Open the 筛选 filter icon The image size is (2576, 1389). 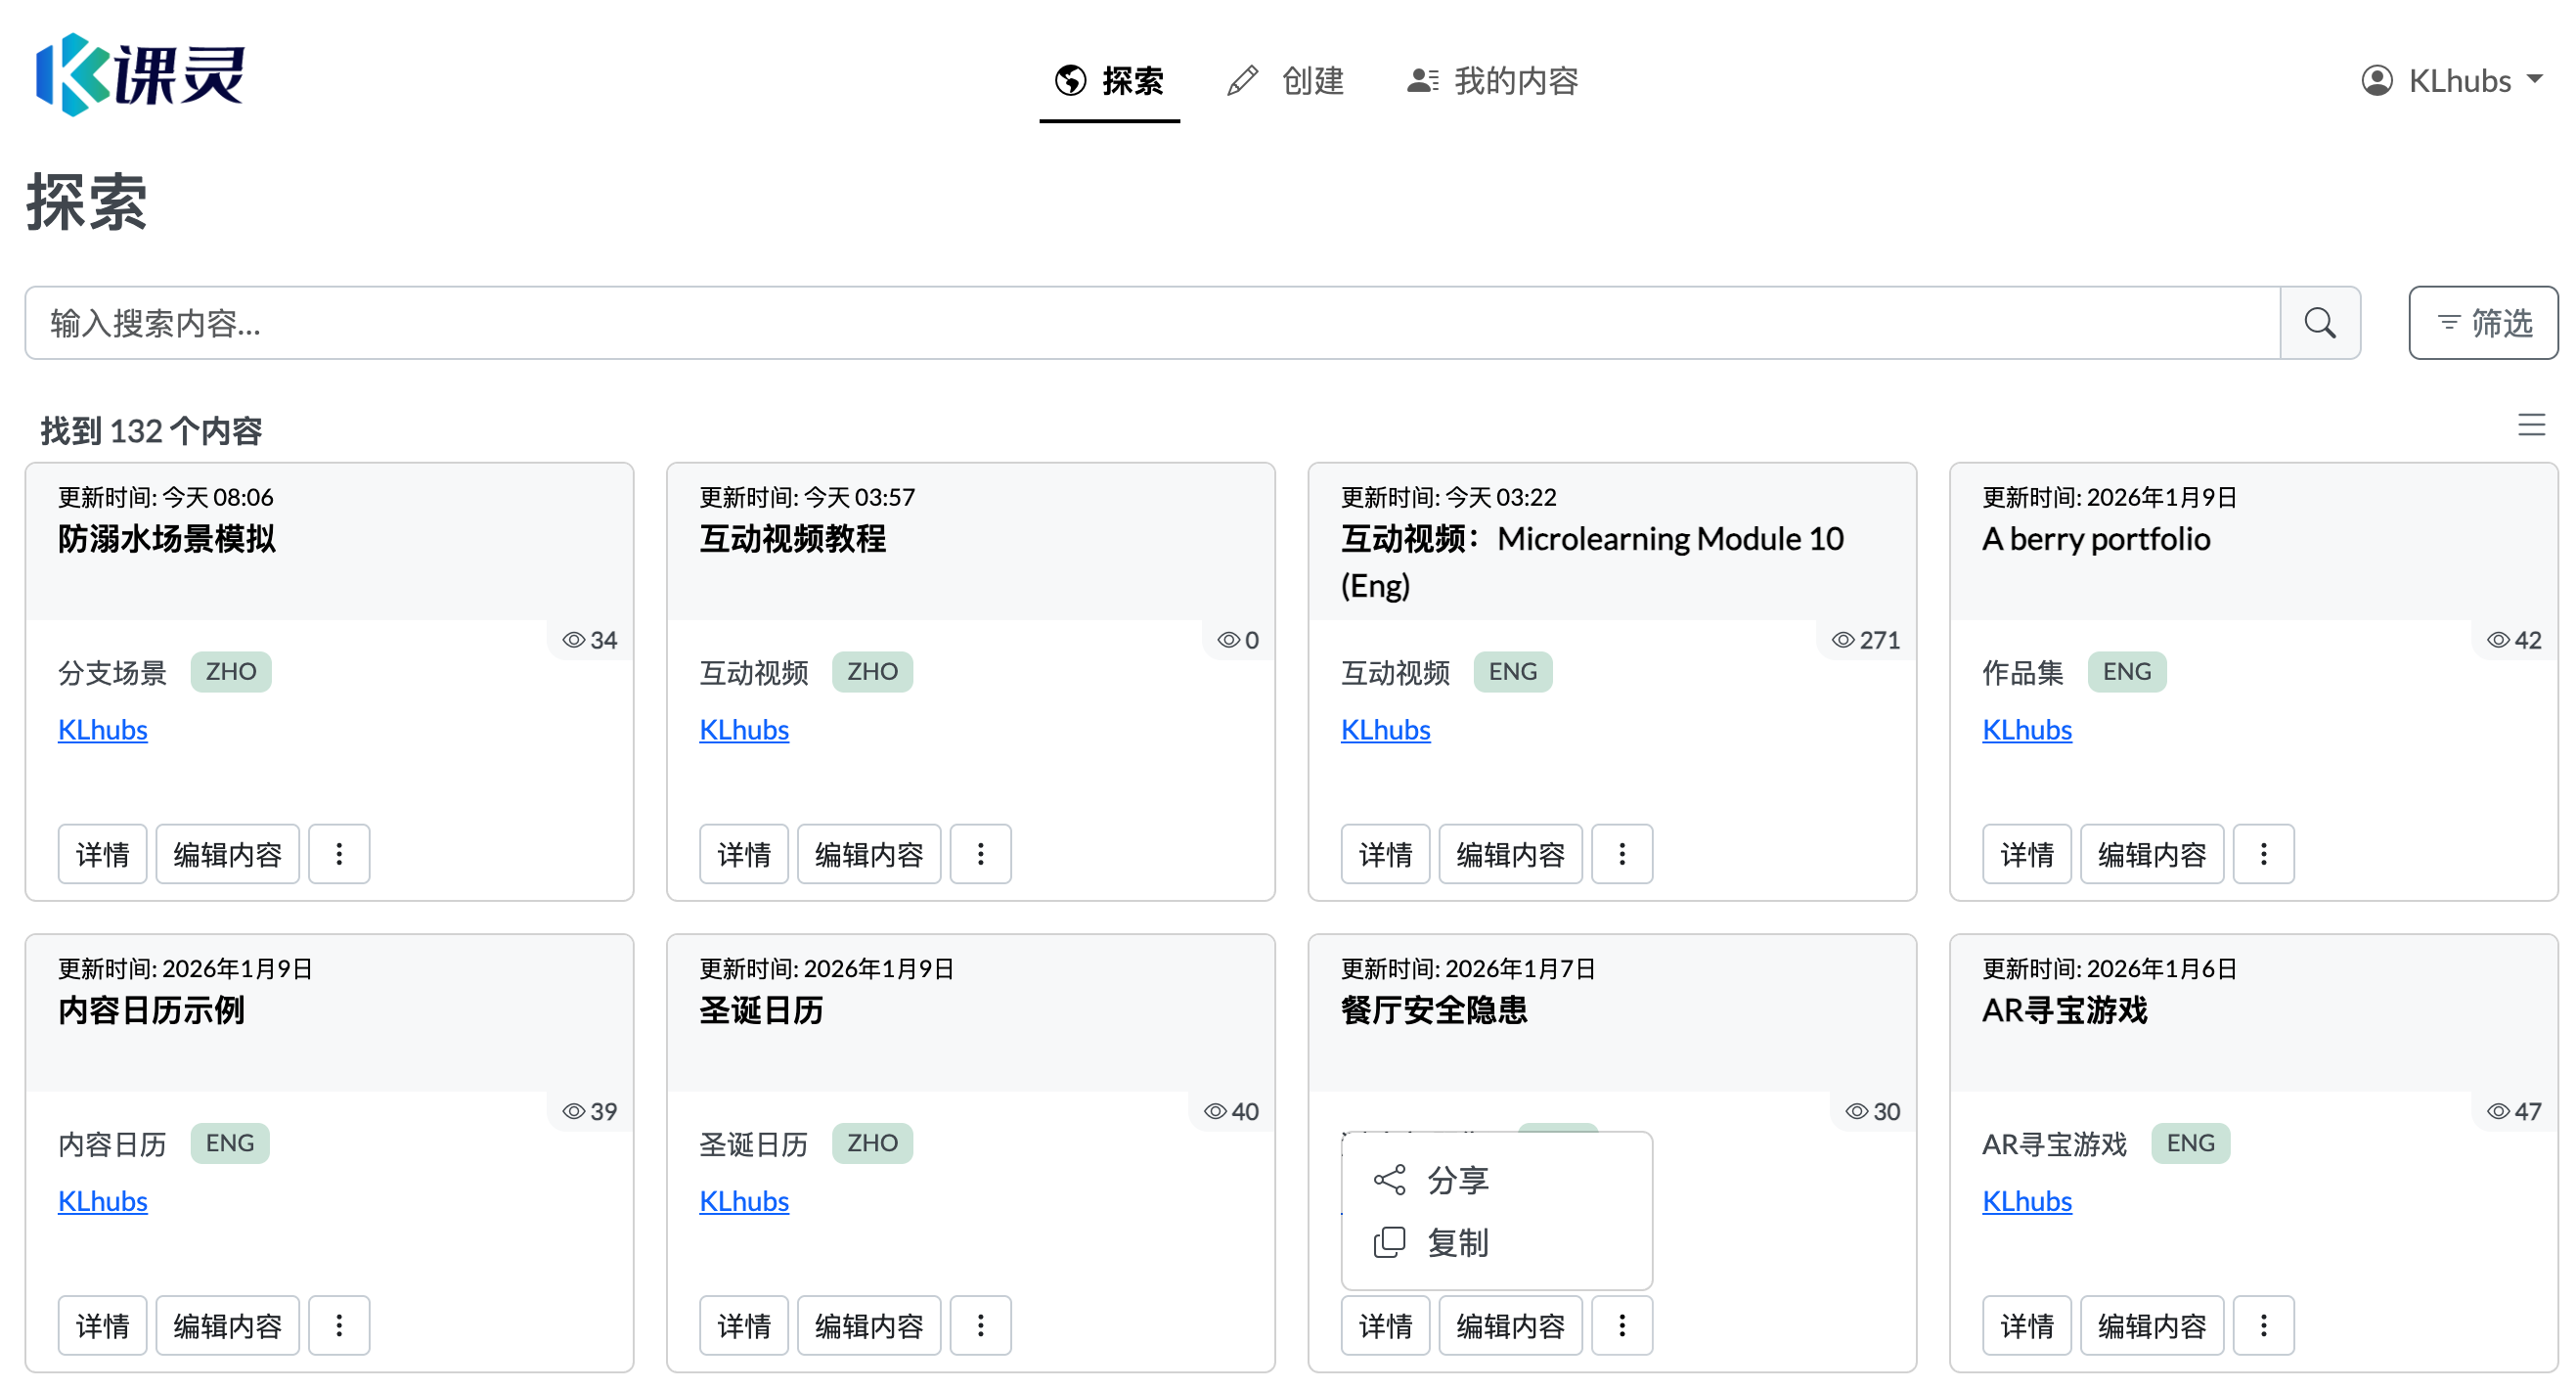click(x=2449, y=322)
